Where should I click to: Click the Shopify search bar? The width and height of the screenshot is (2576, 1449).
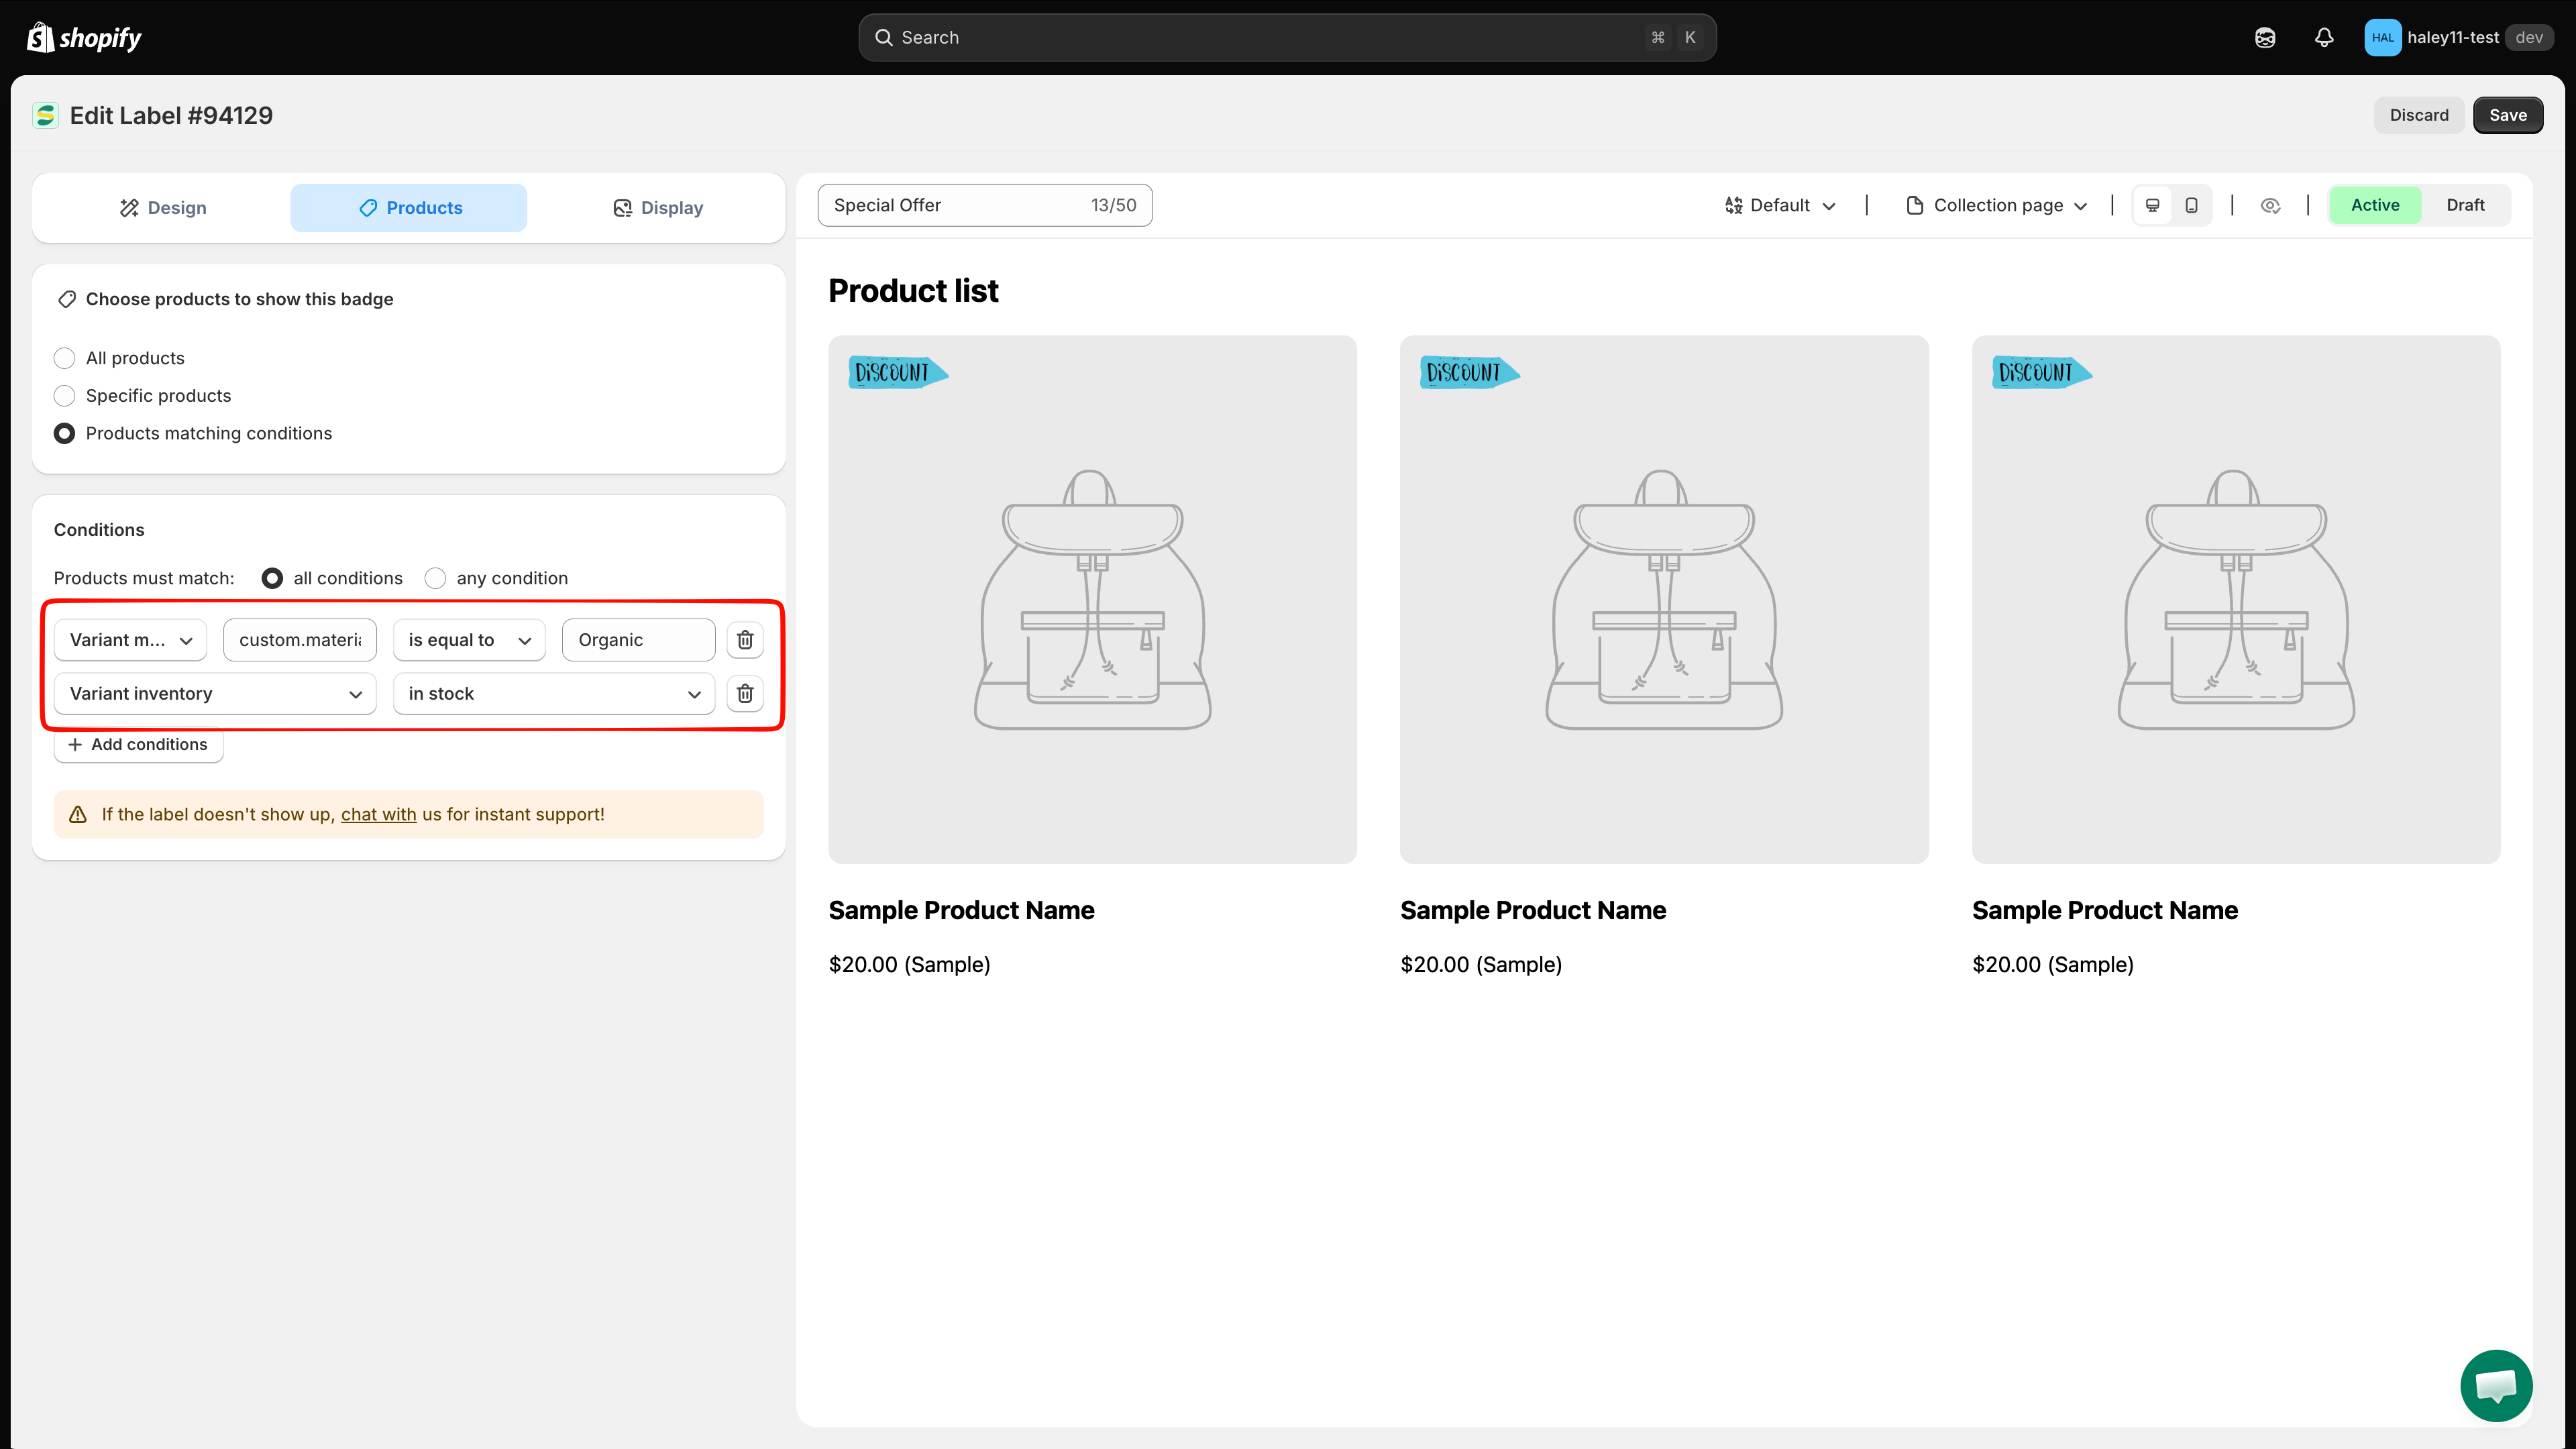pyautogui.click(x=1287, y=37)
